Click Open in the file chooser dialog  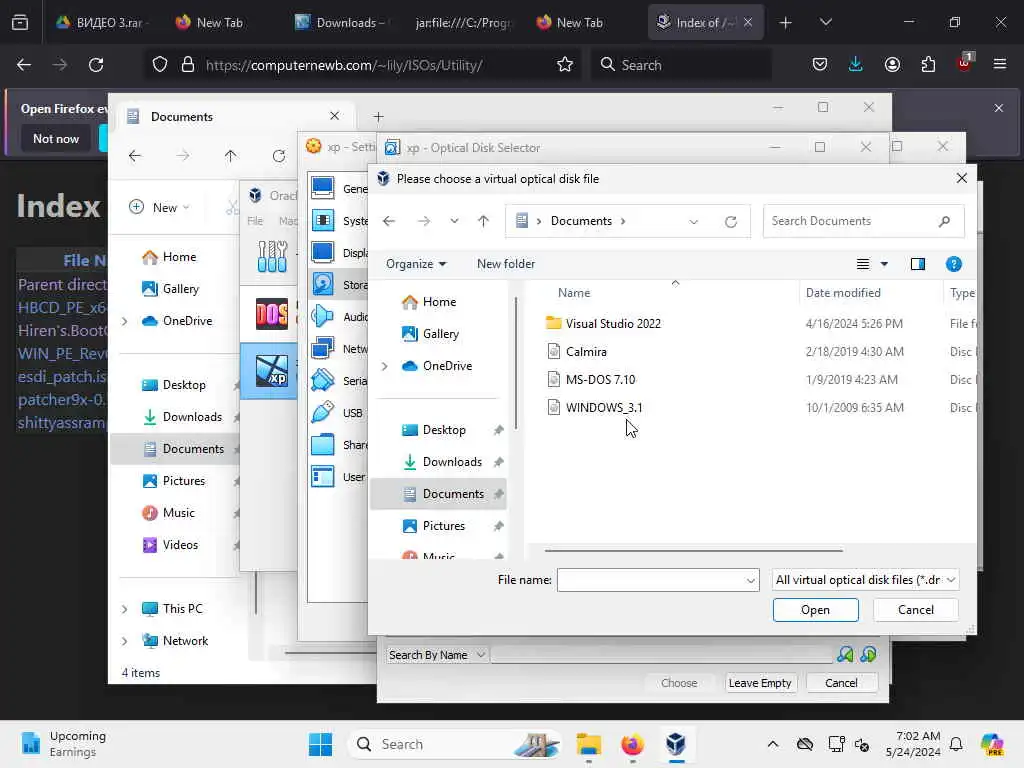[815, 609]
